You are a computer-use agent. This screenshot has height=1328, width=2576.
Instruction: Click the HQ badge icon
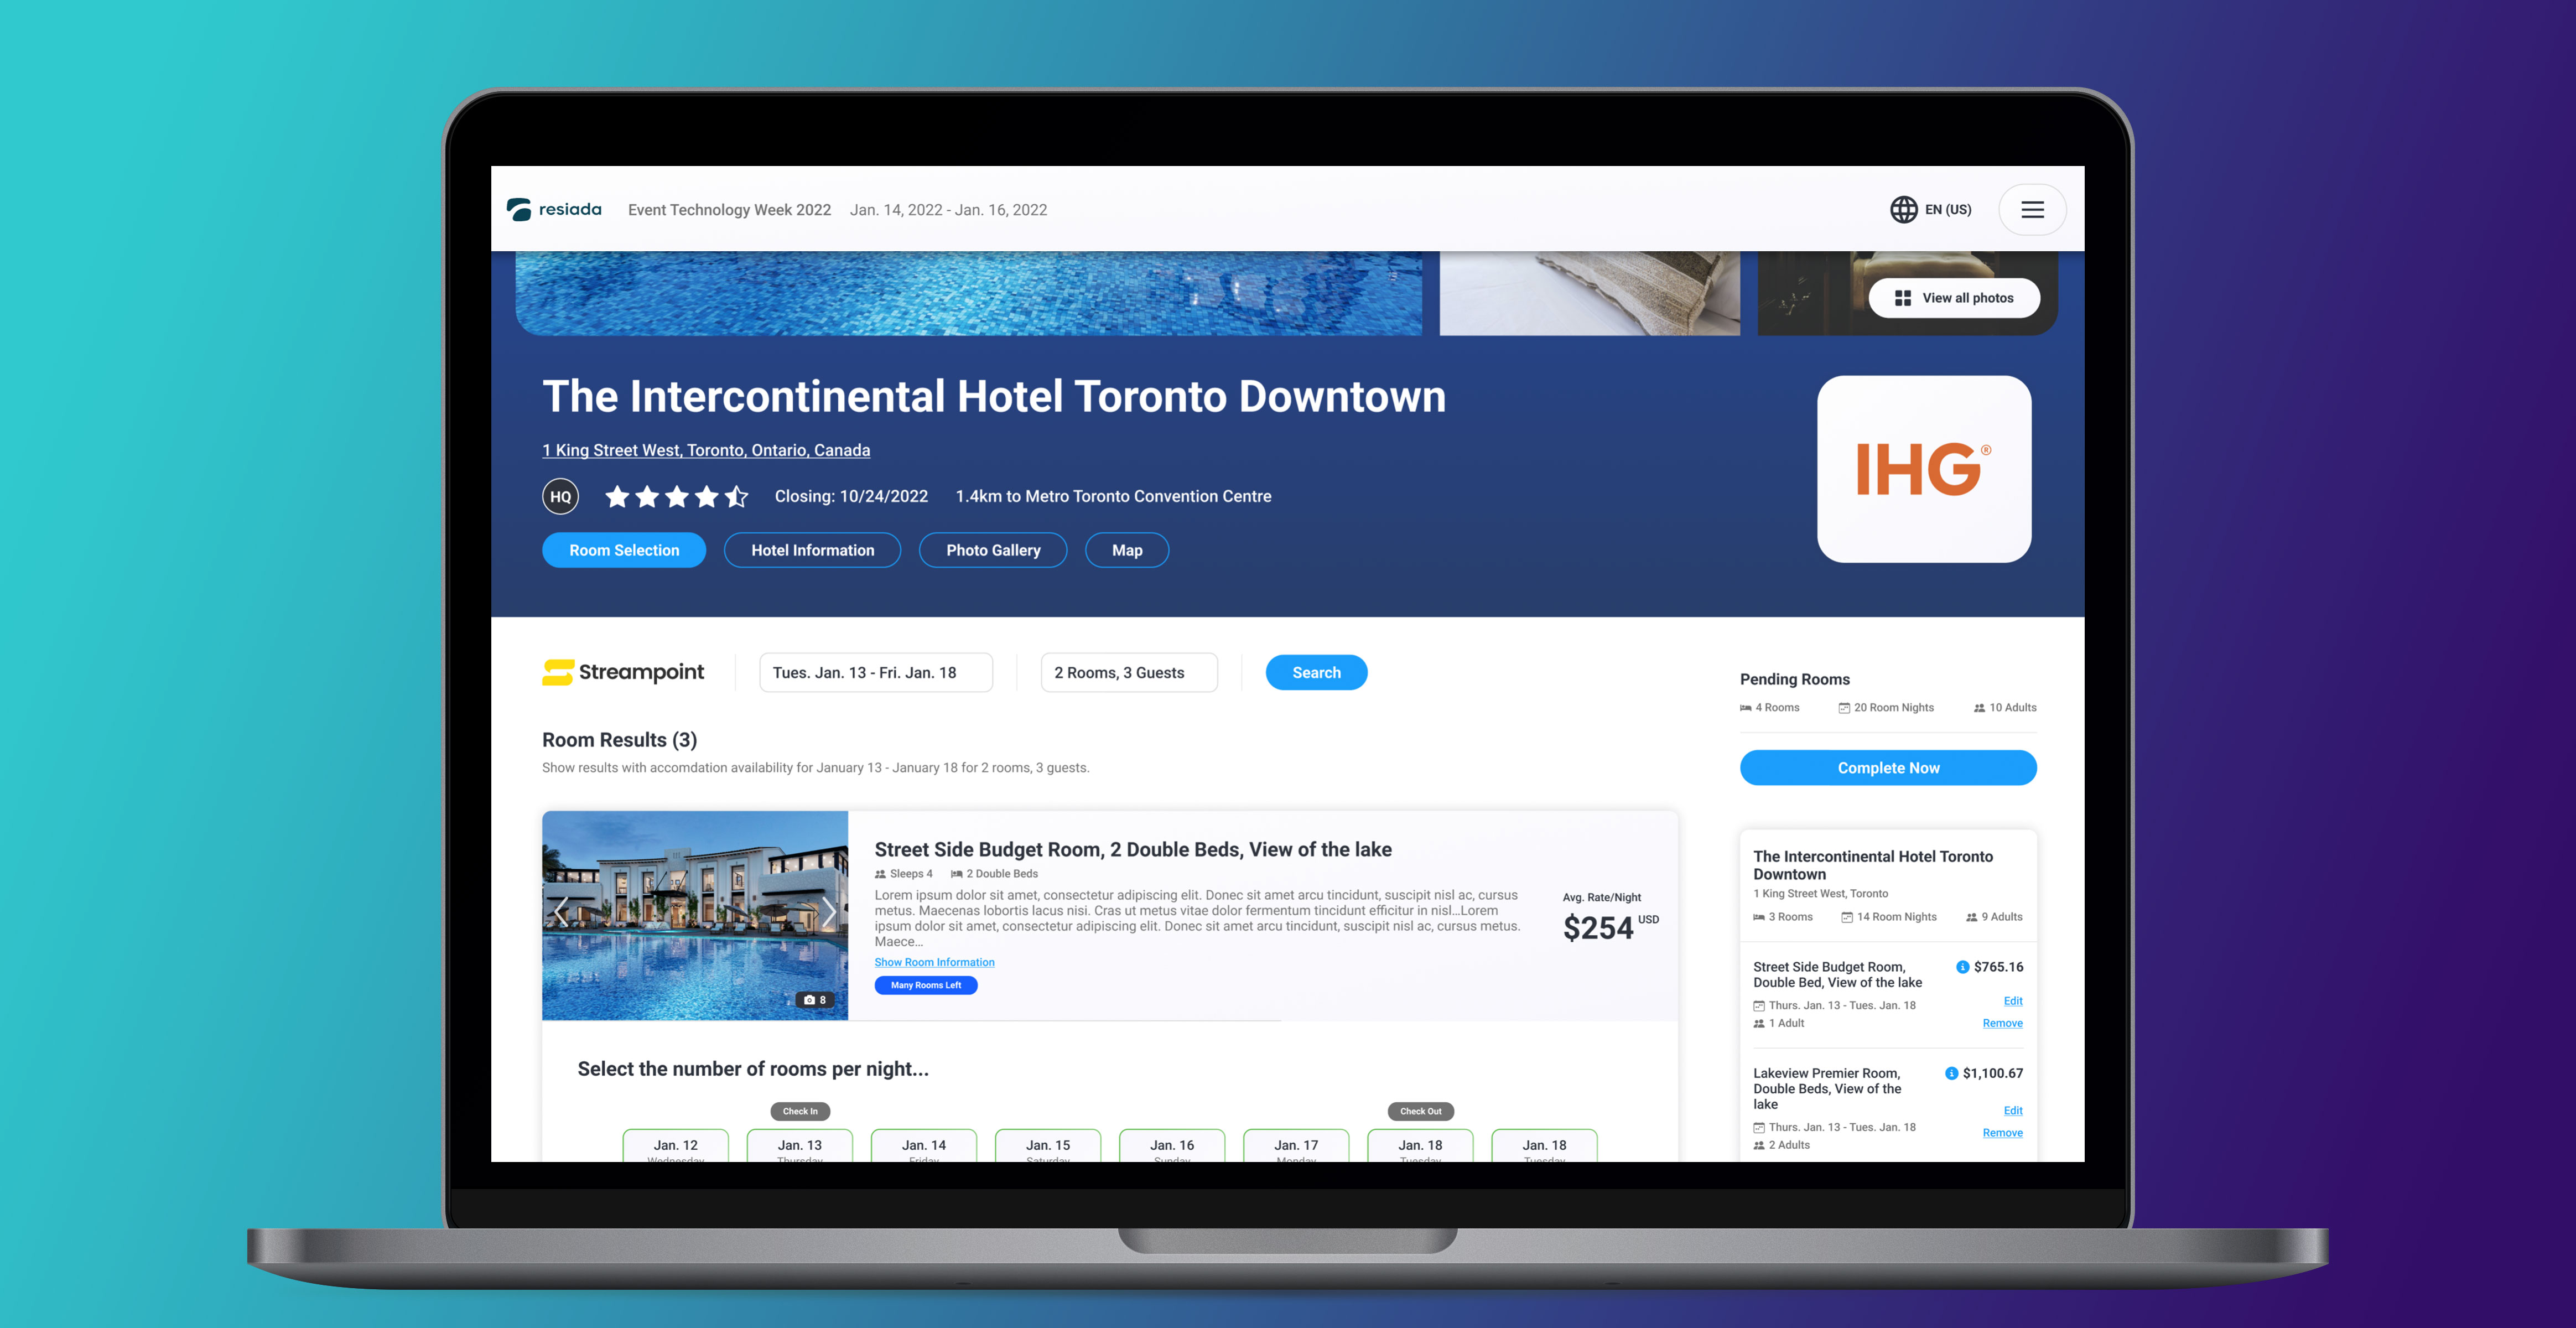pyautogui.click(x=560, y=496)
